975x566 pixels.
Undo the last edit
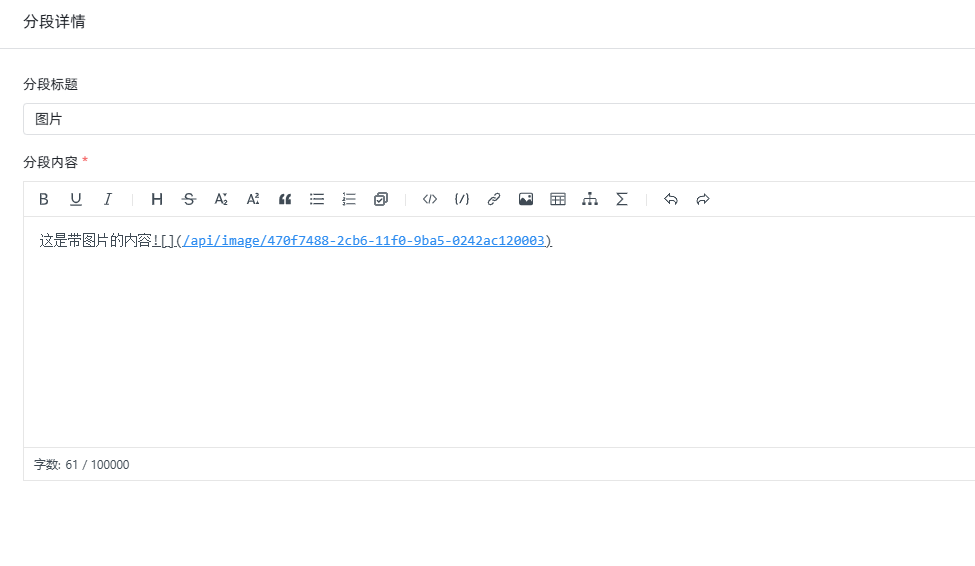click(670, 199)
